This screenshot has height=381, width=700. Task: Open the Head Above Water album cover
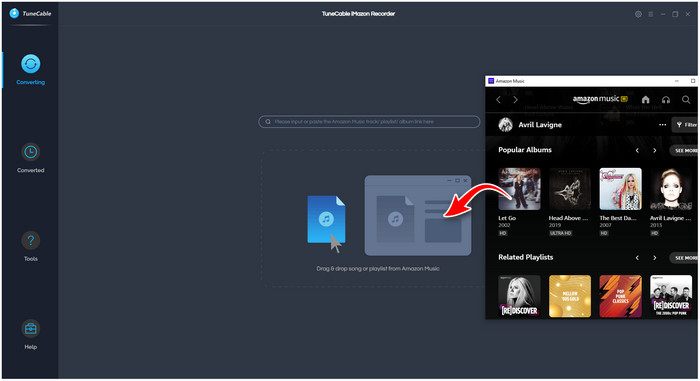(x=570, y=189)
